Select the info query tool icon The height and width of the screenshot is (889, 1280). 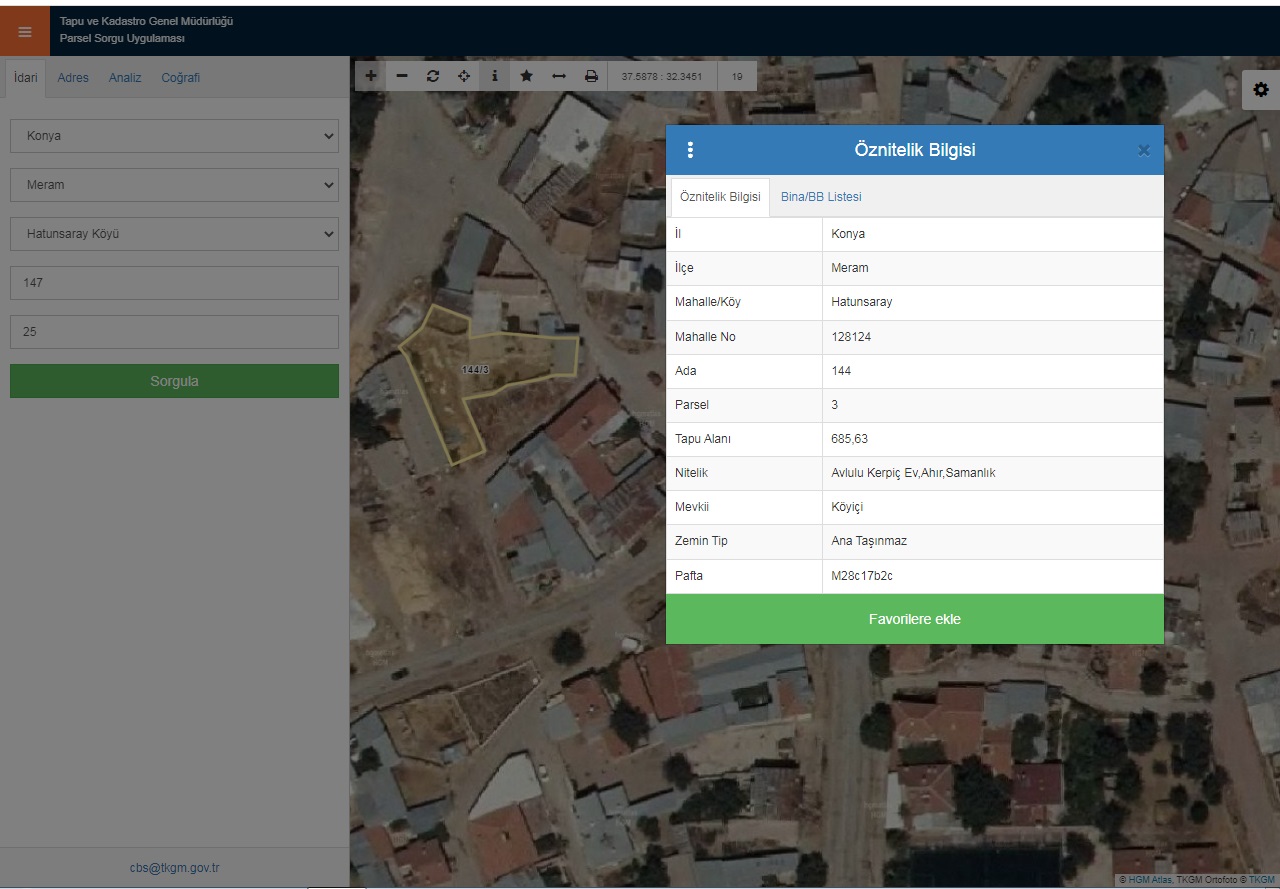(x=494, y=76)
